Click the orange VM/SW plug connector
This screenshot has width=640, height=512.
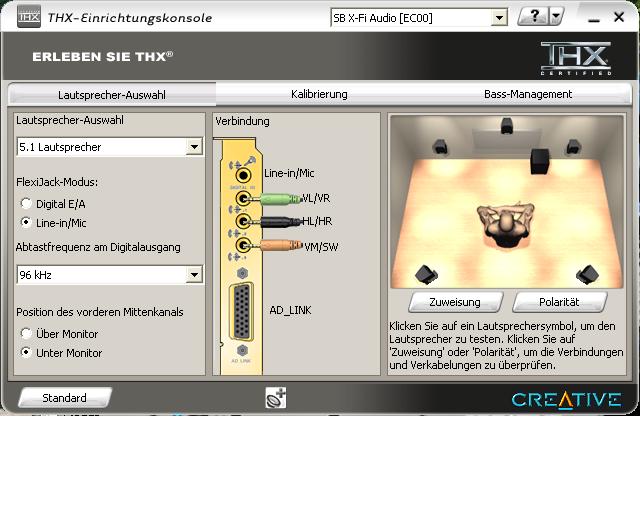pyautogui.click(x=281, y=245)
